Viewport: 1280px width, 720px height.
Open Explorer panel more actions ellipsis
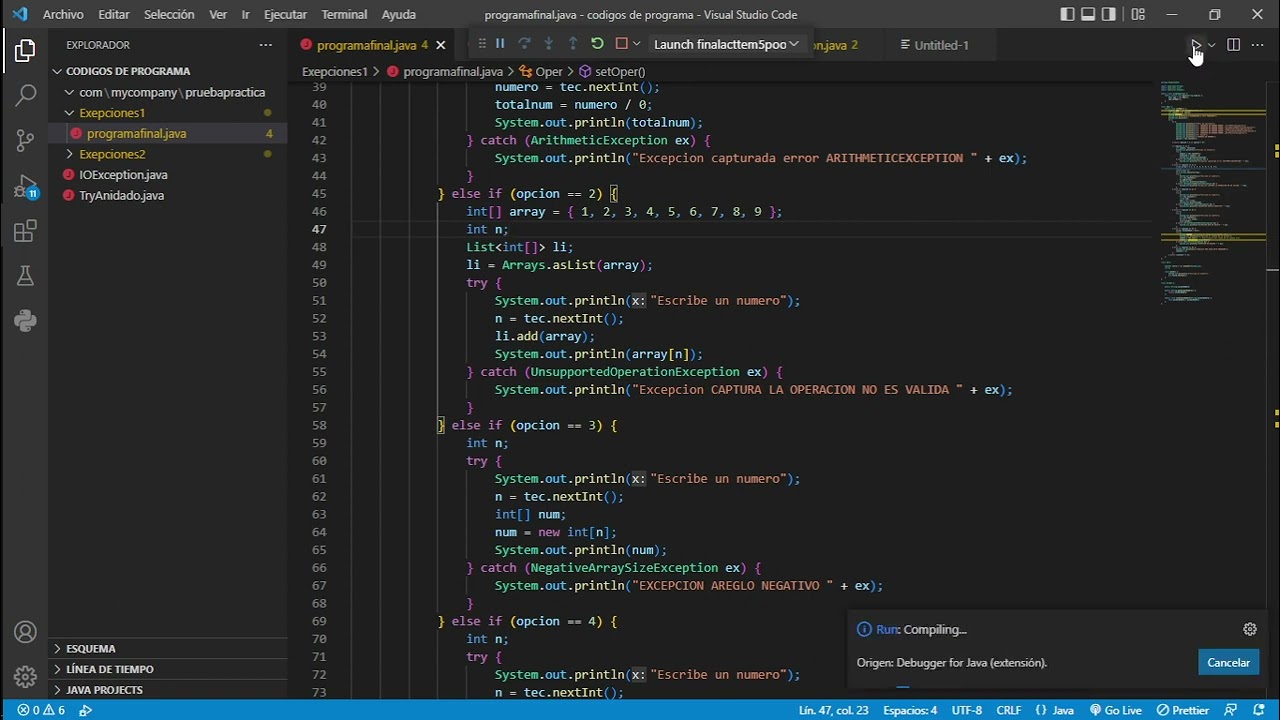click(265, 45)
